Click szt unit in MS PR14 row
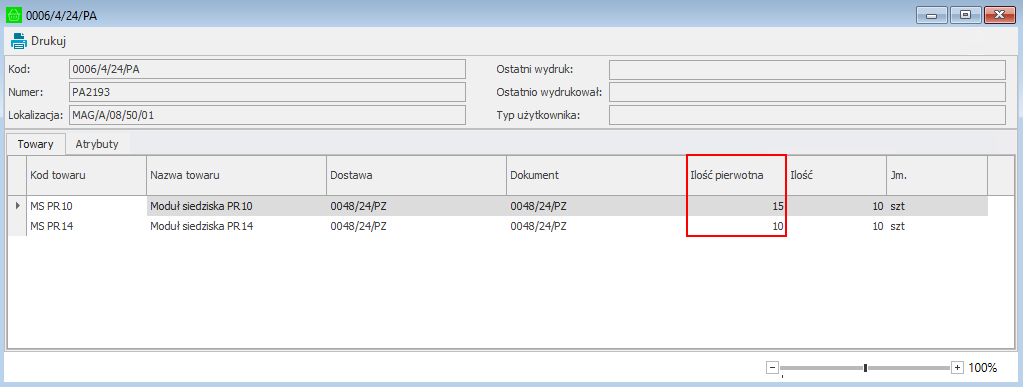 937,226
